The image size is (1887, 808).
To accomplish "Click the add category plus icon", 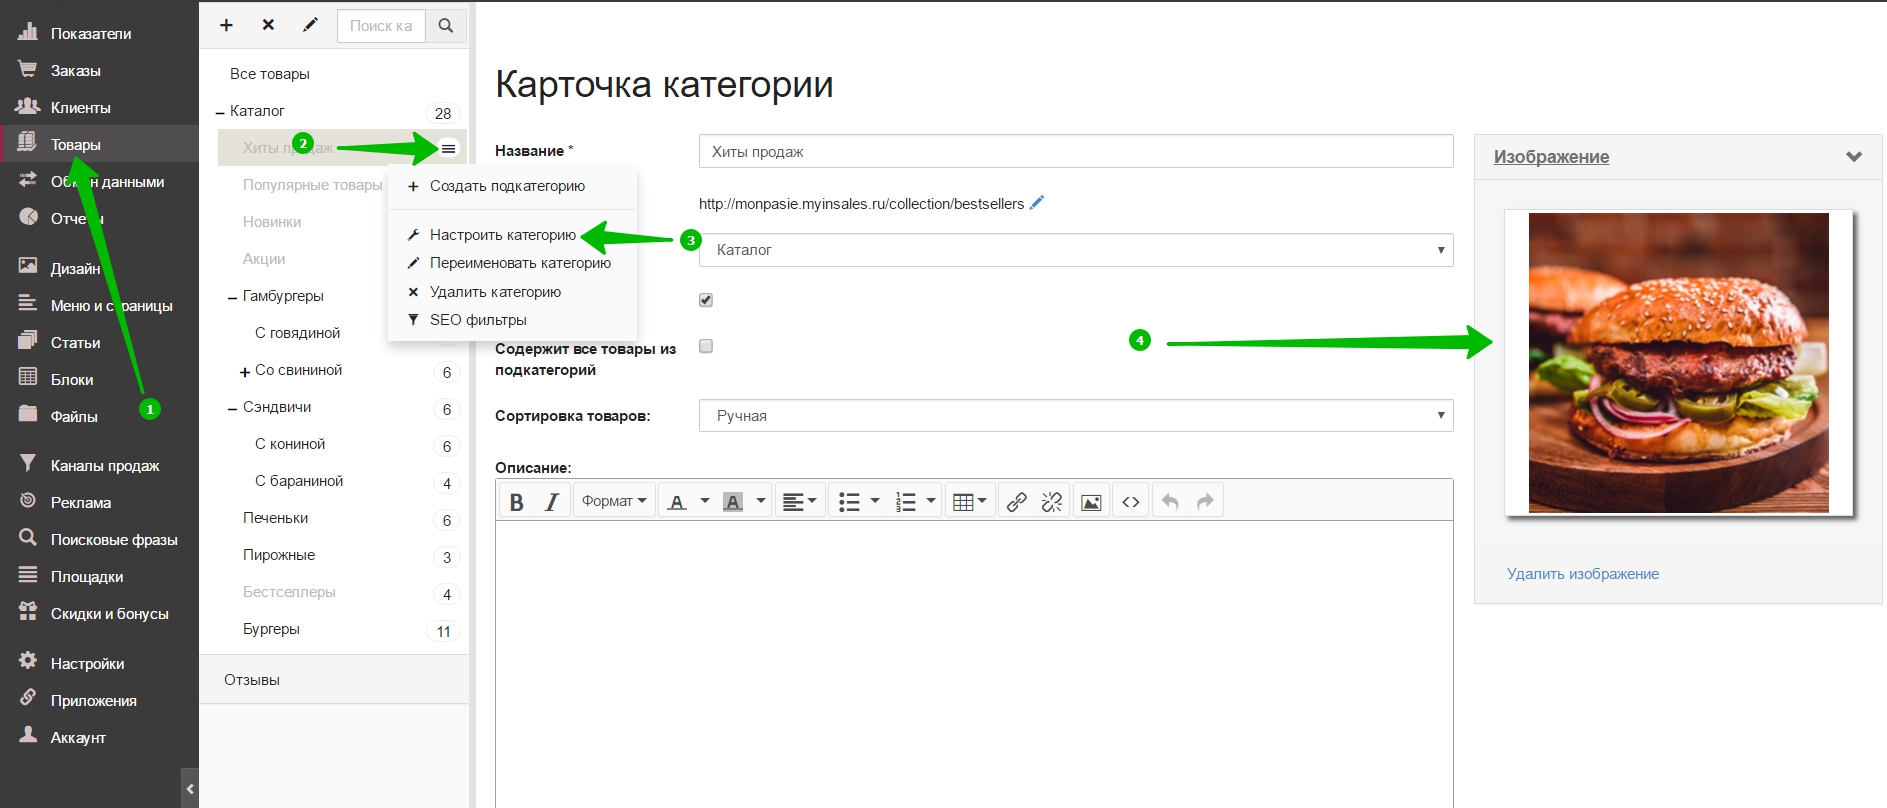I will 226,25.
